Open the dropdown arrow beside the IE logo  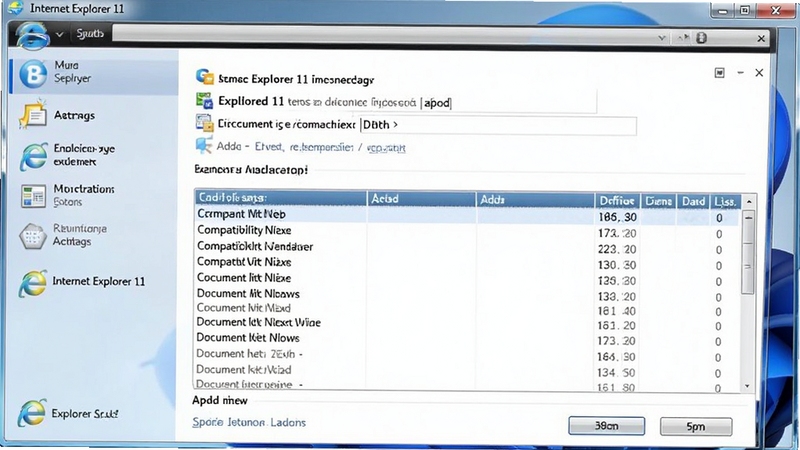click(60, 35)
